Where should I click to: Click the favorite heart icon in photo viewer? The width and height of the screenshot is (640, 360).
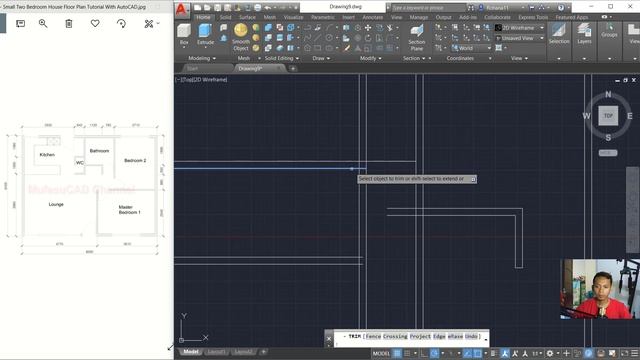coord(95,24)
